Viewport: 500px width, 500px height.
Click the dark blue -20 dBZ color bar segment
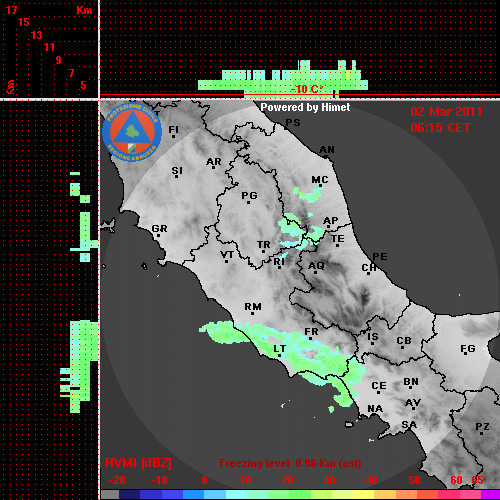(129, 495)
